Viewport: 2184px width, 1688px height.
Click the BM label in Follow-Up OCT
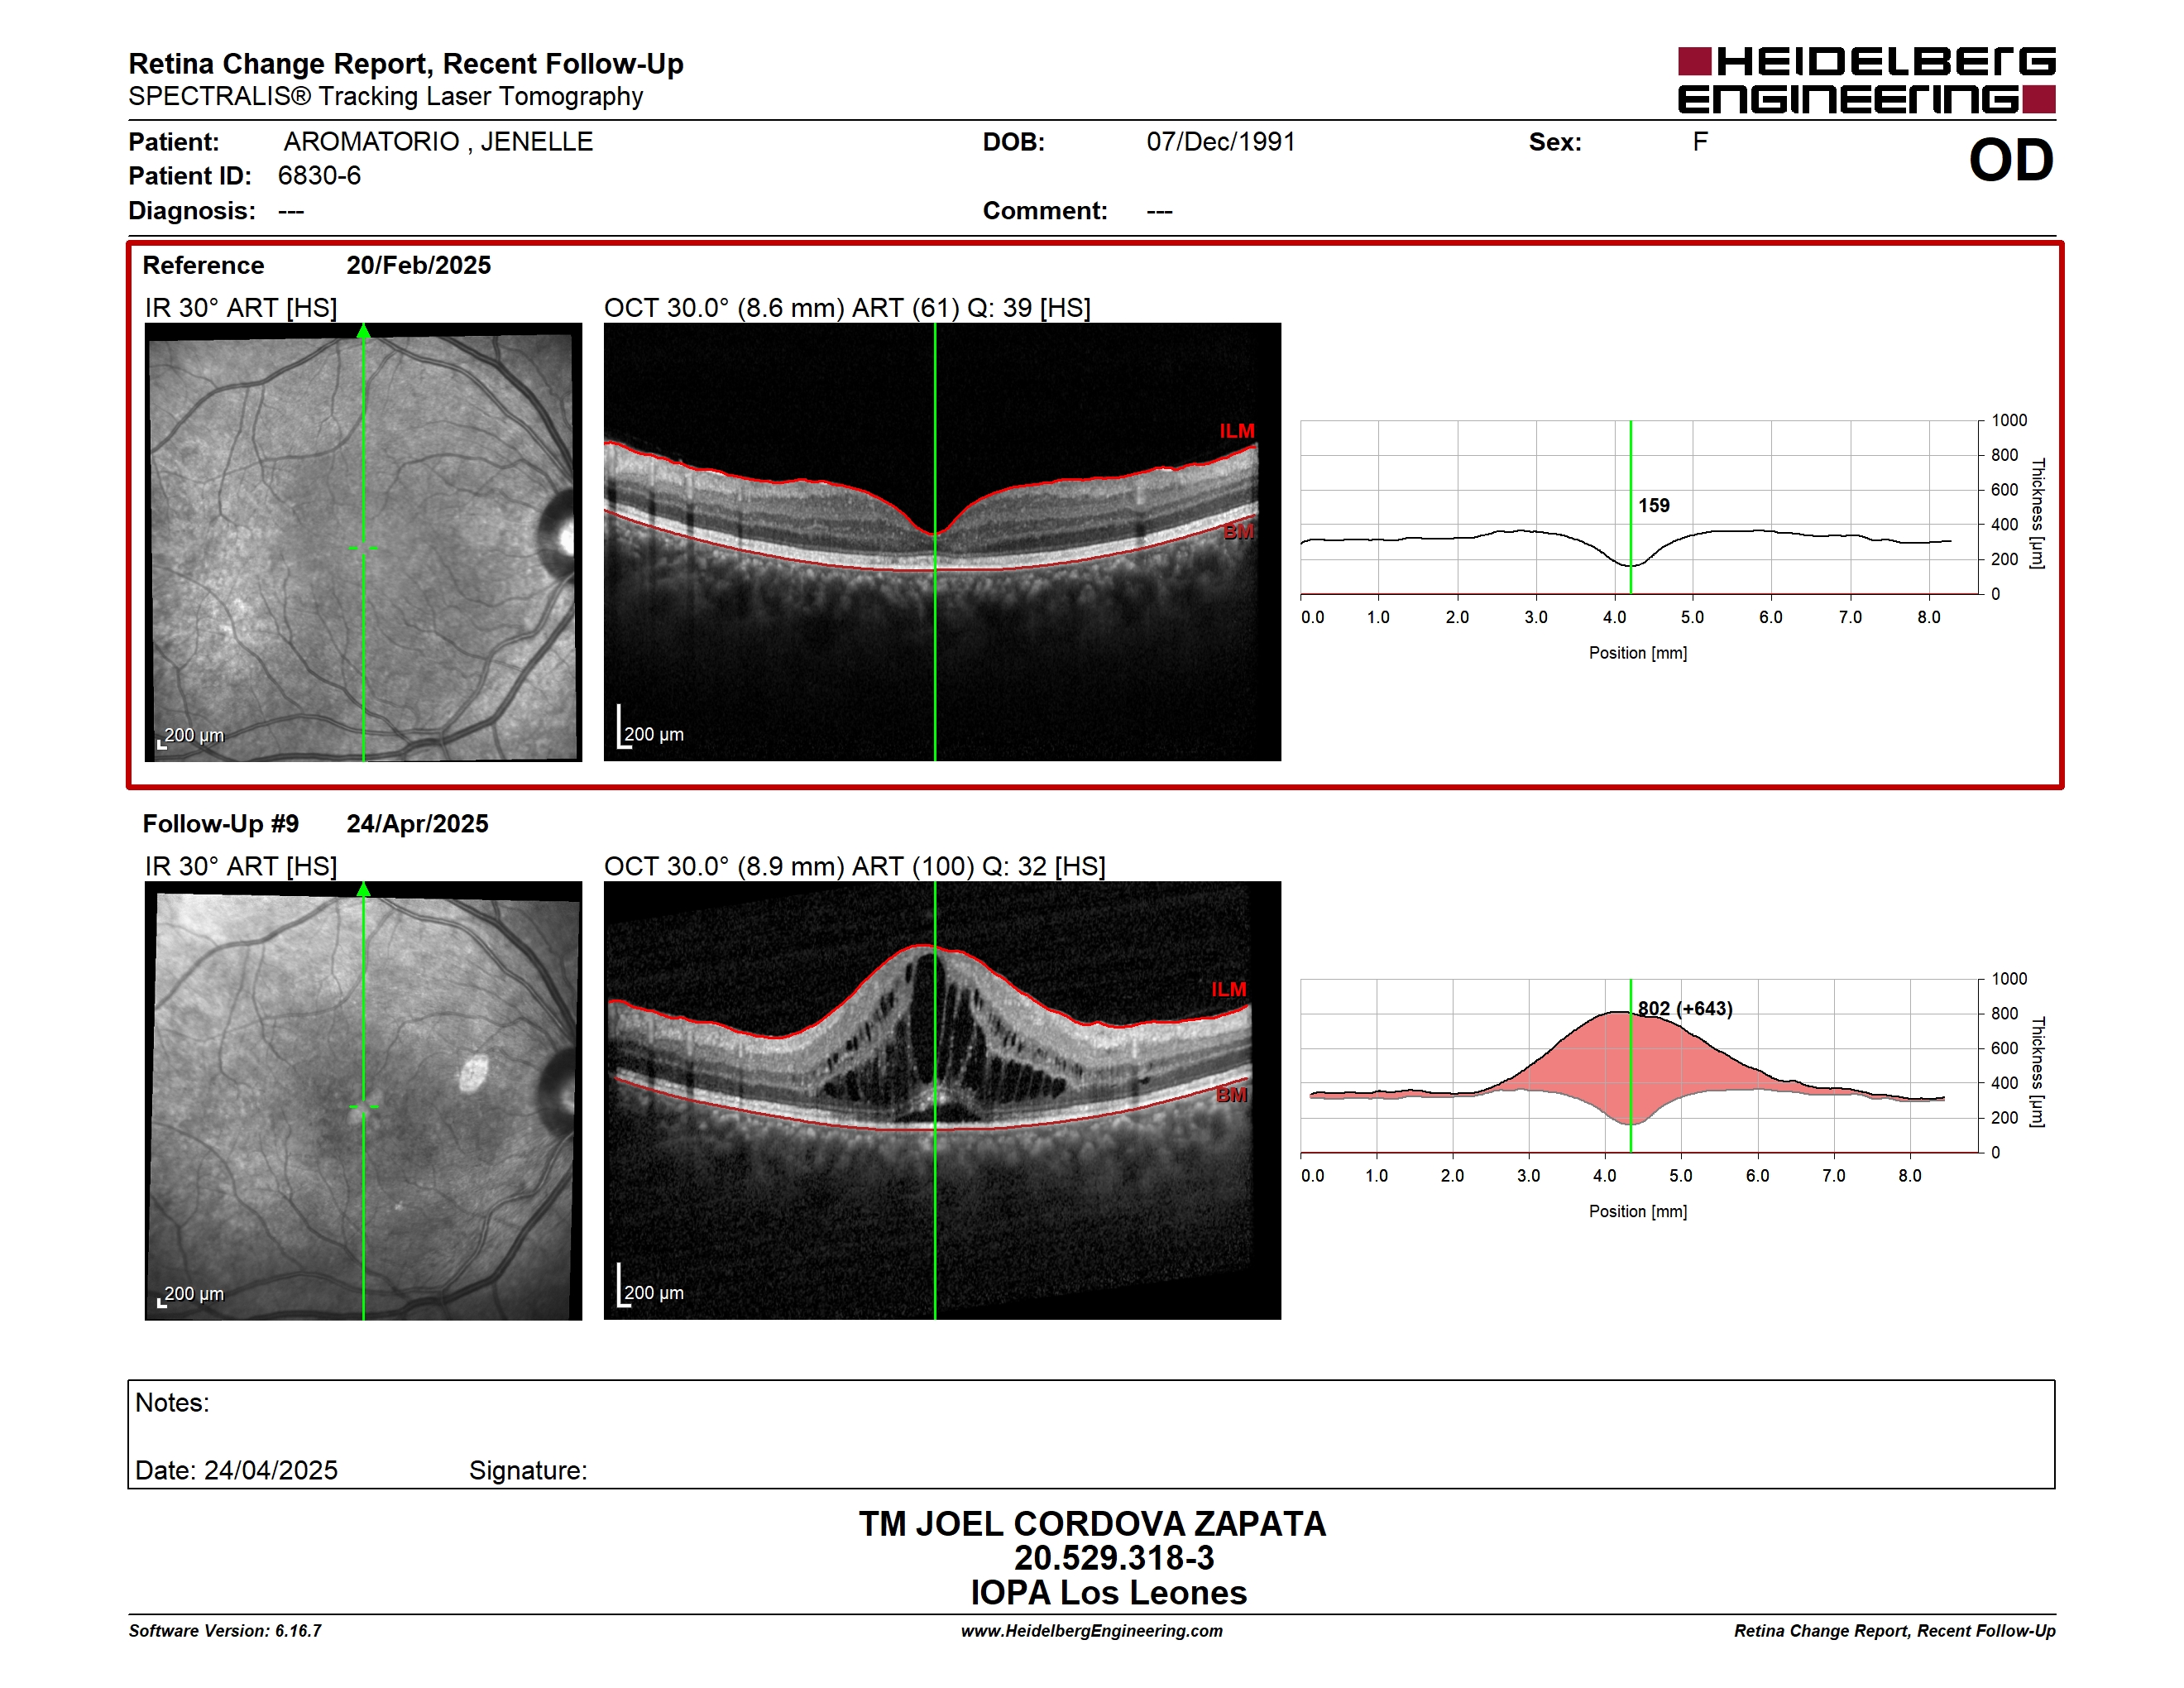coord(1231,1095)
